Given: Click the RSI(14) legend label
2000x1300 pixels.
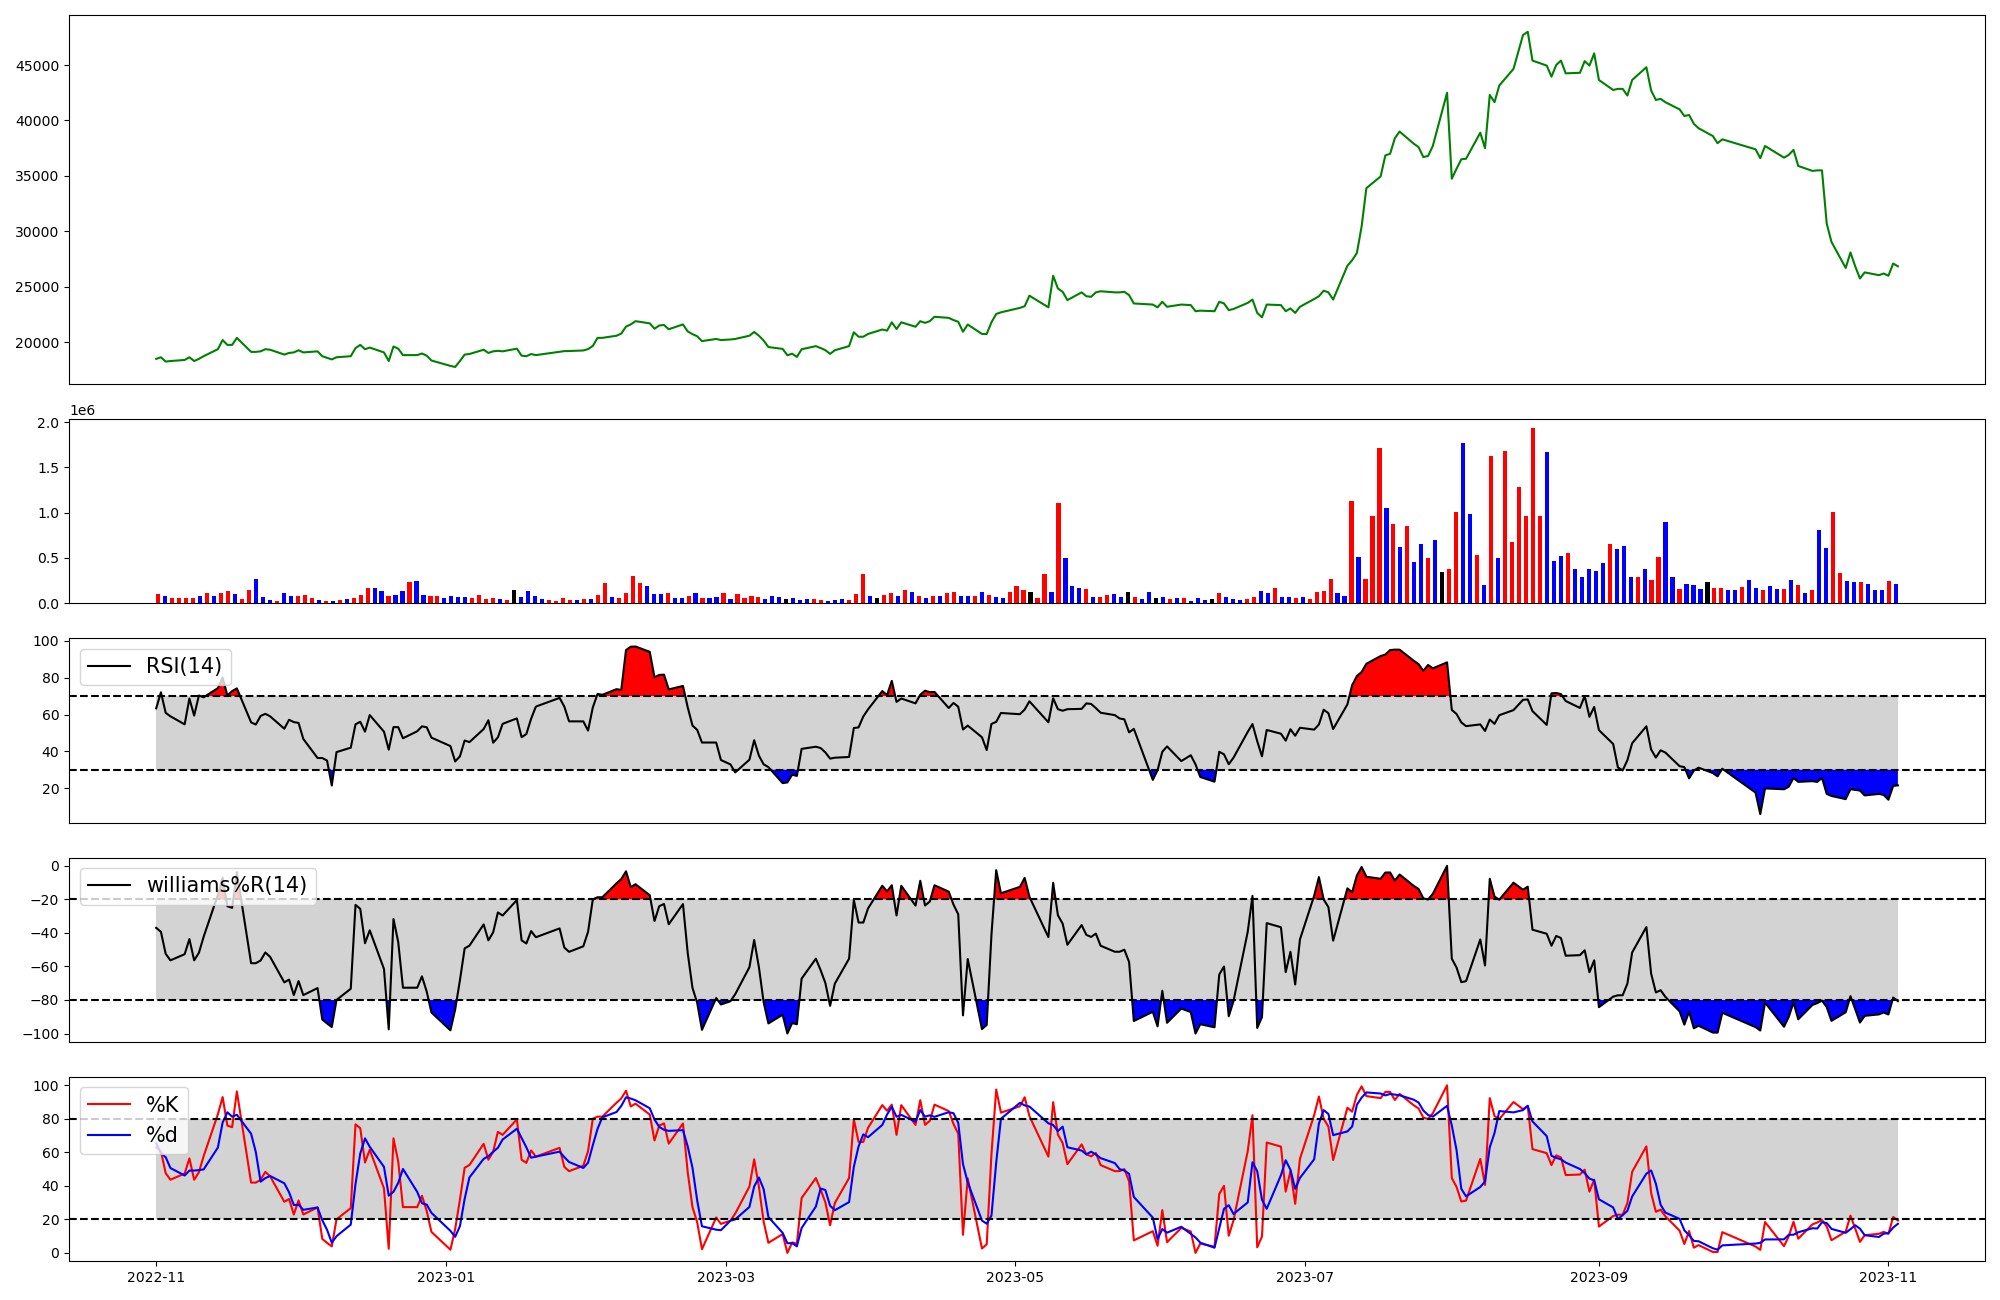Looking at the screenshot, I should point(183,666).
